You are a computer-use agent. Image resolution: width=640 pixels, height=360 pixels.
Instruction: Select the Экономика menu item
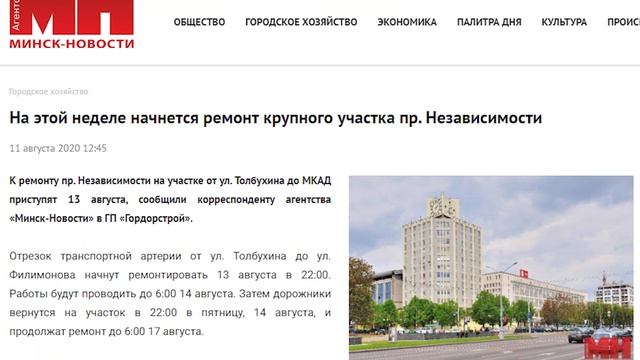click(x=407, y=22)
